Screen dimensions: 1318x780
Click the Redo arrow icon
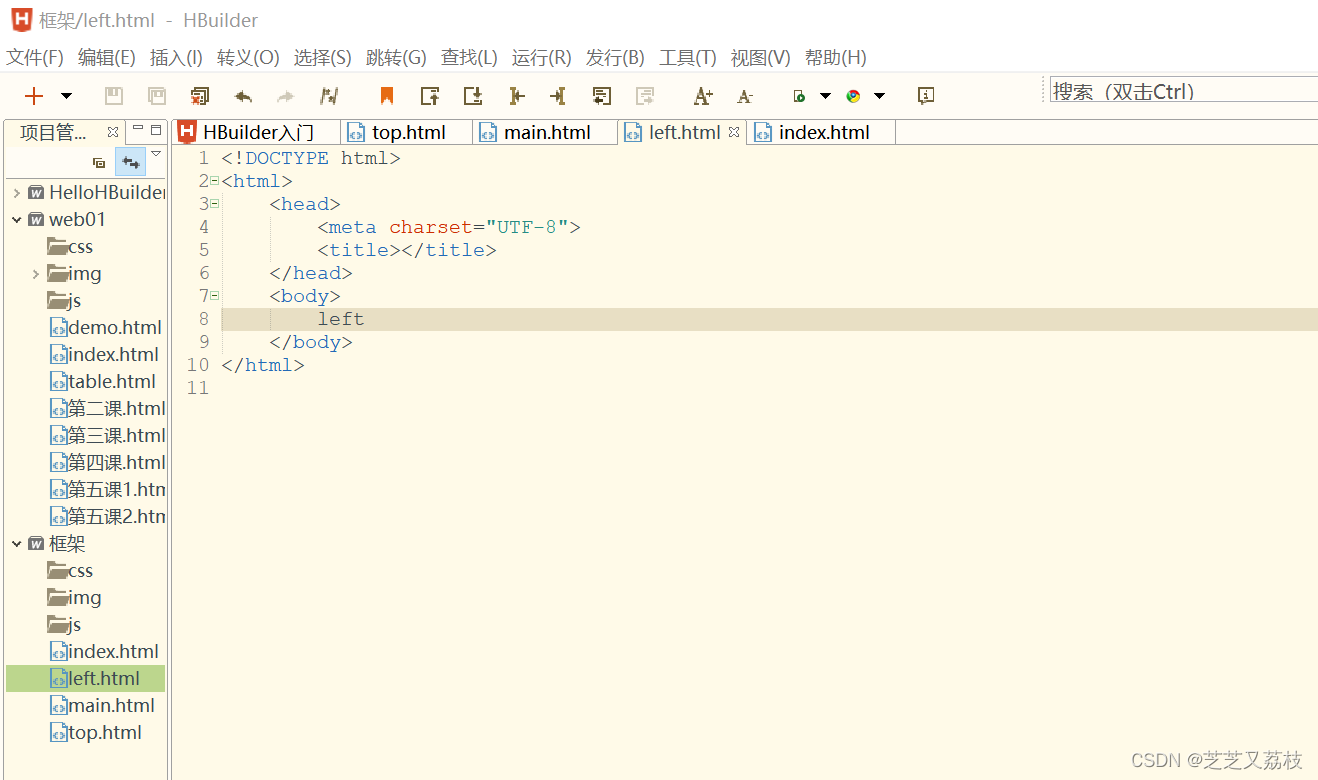[x=286, y=96]
